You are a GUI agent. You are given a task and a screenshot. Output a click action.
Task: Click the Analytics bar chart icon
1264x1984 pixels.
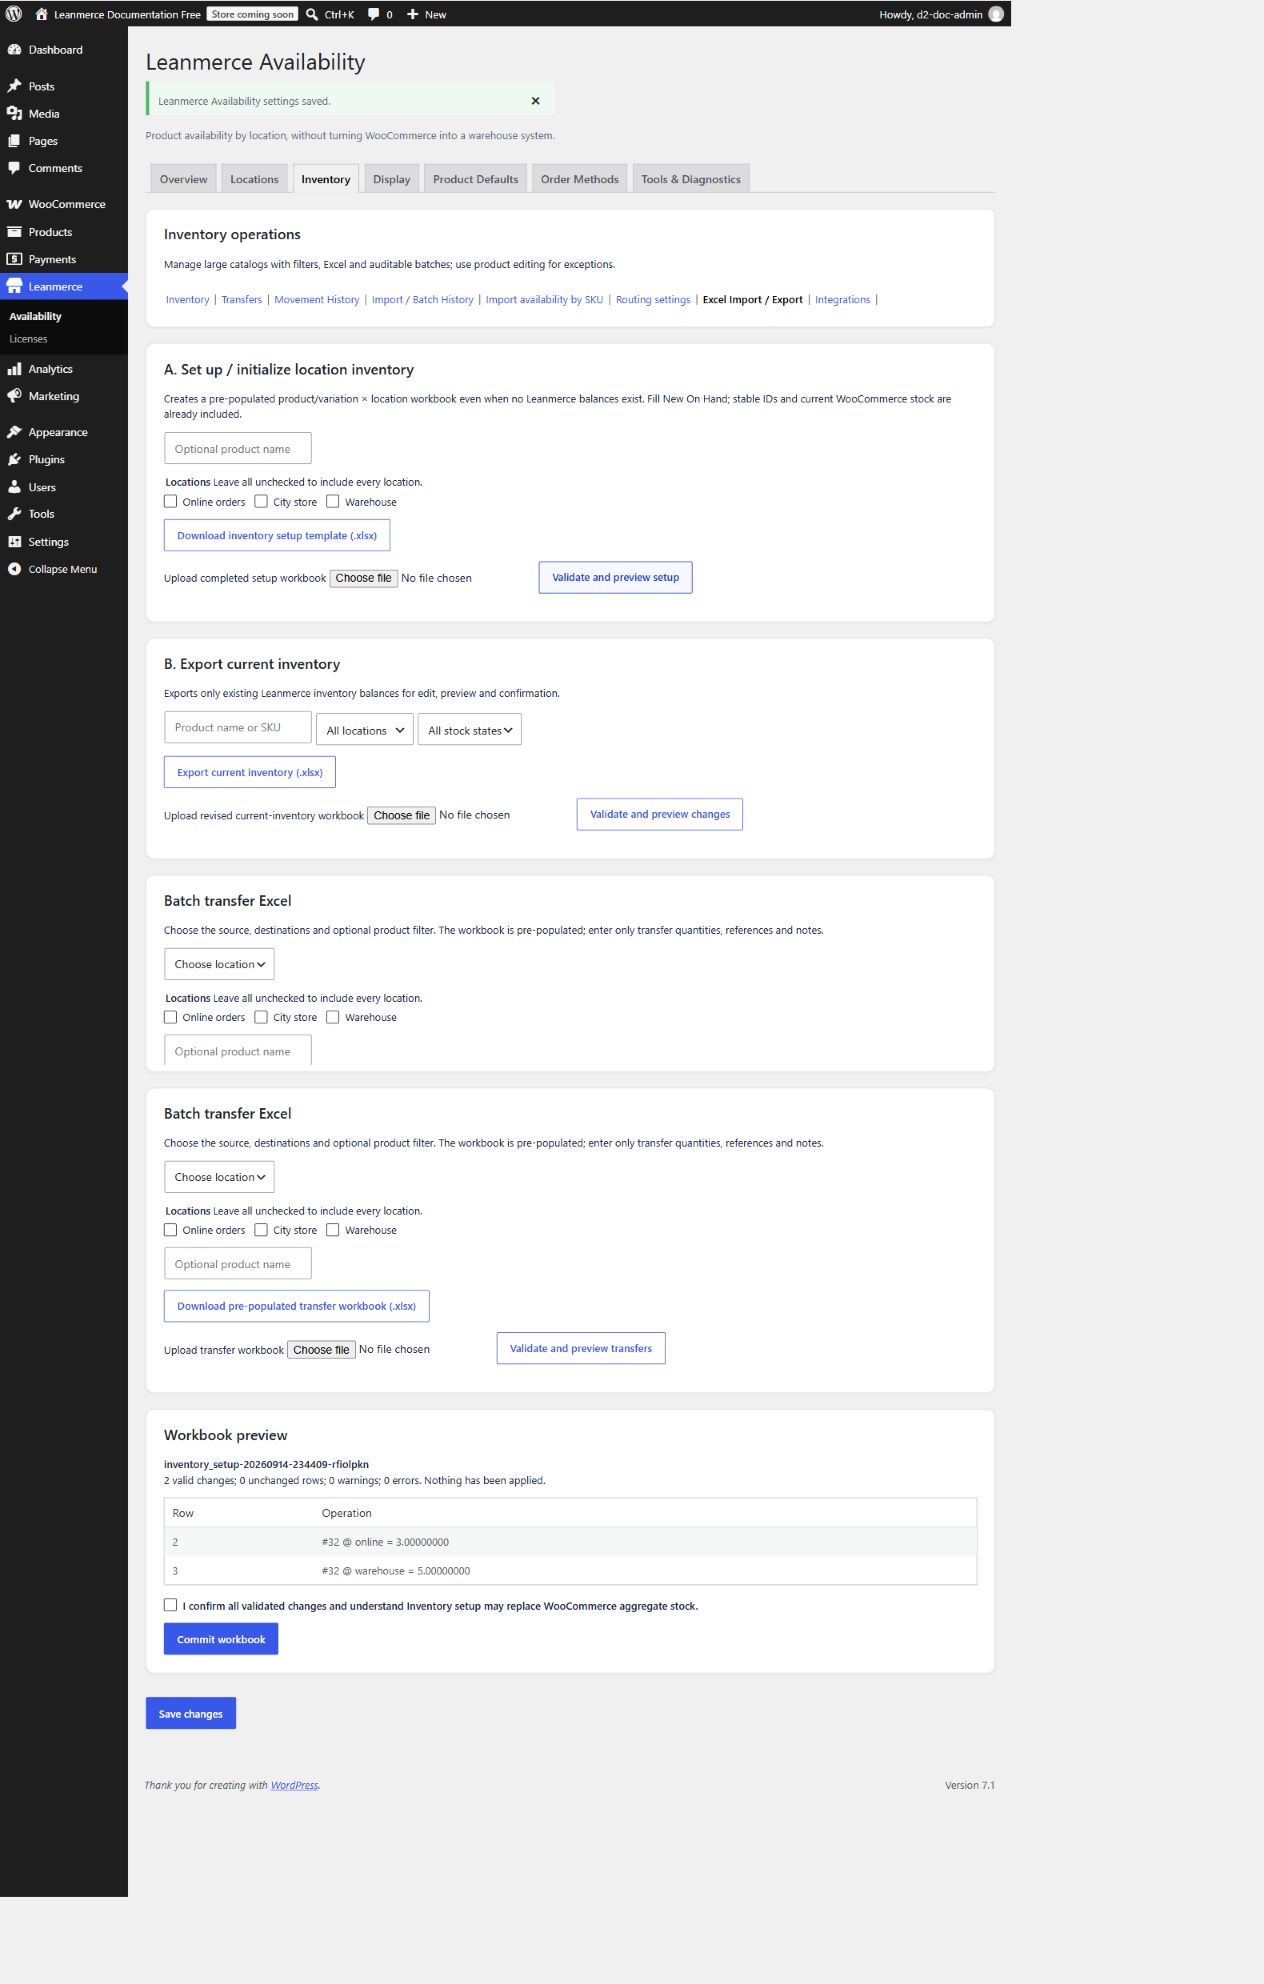click(x=14, y=369)
